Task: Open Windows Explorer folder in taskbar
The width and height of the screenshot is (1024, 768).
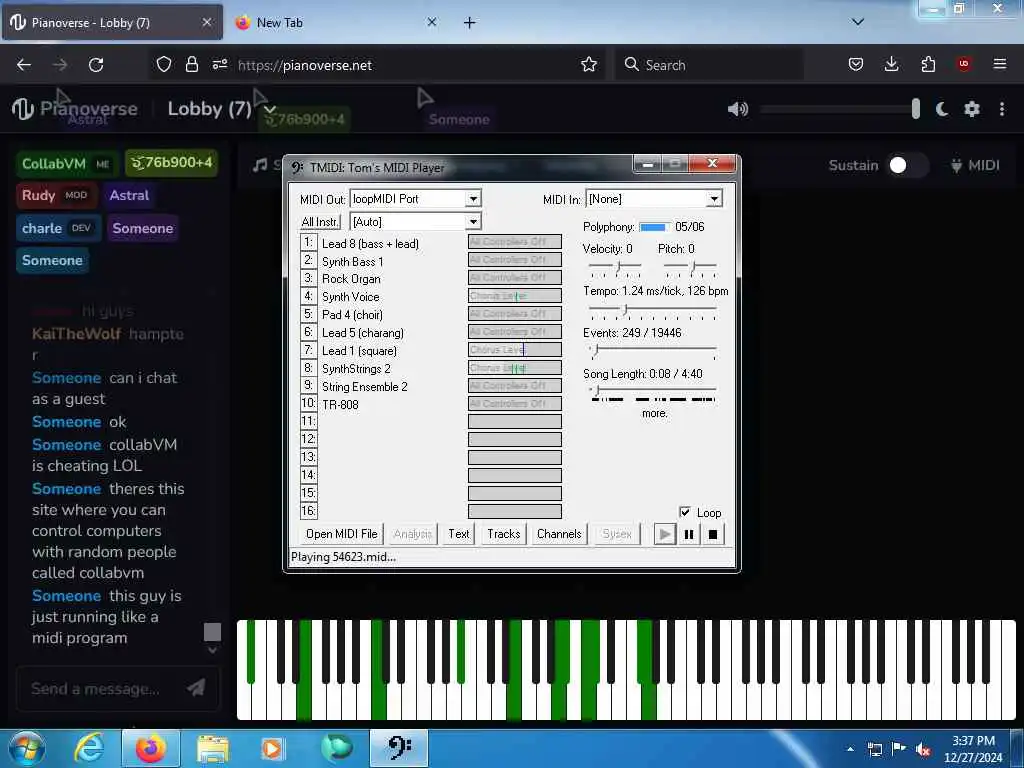Action: [213, 748]
